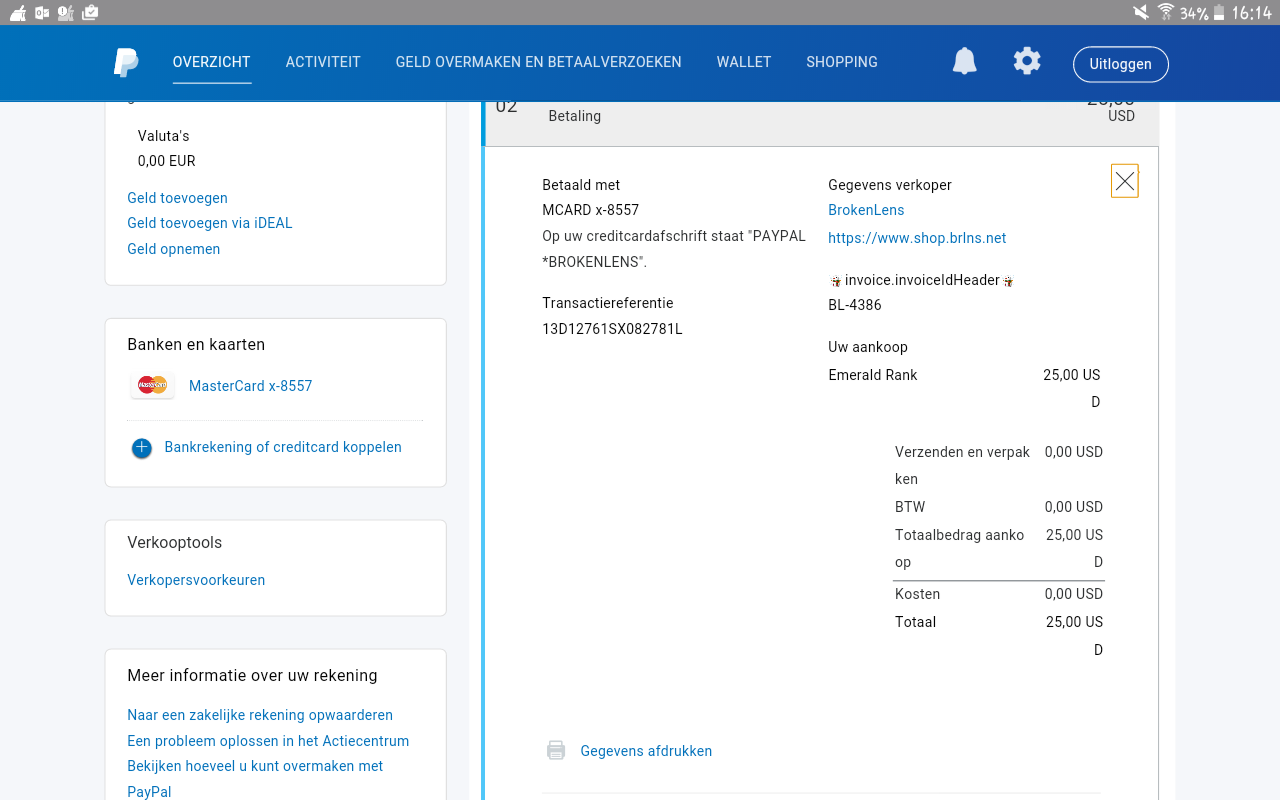Open the settings gear icon
This screenshot has height=800, width=1280.
click(x=1027, y=61)
